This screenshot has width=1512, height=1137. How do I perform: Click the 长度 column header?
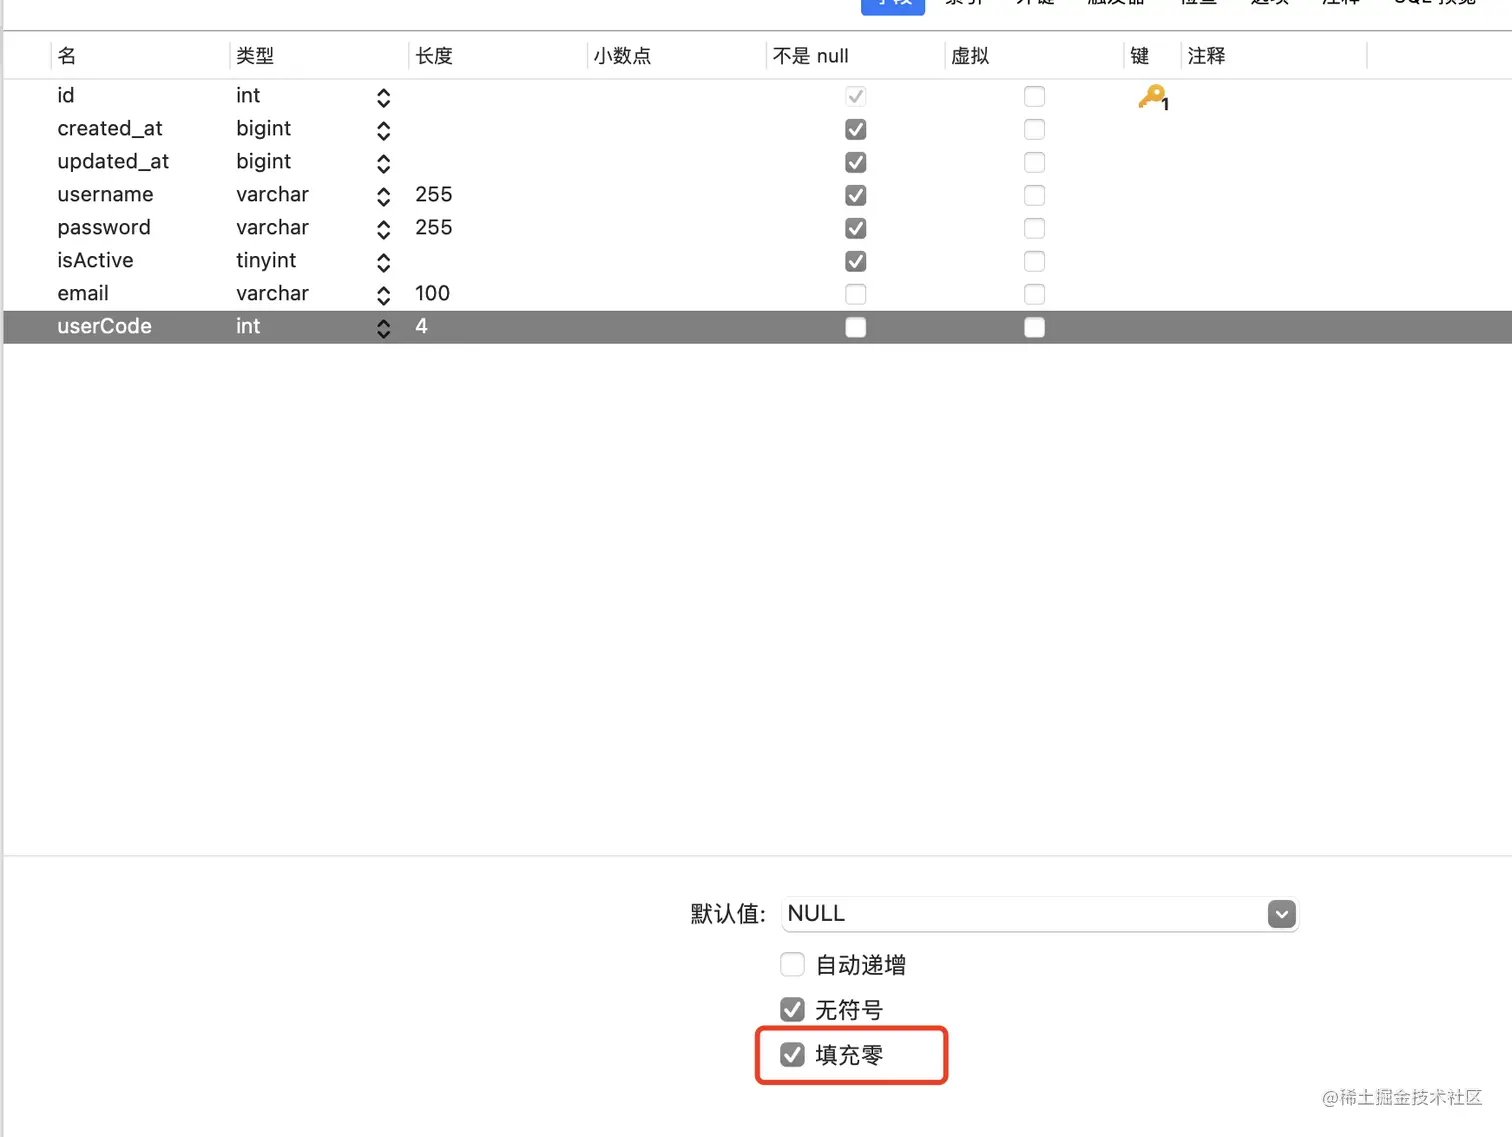tap(434, 56)
